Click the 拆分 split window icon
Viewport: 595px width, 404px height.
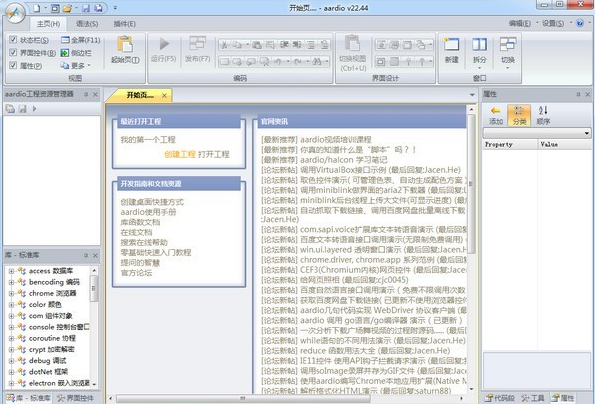479,44
